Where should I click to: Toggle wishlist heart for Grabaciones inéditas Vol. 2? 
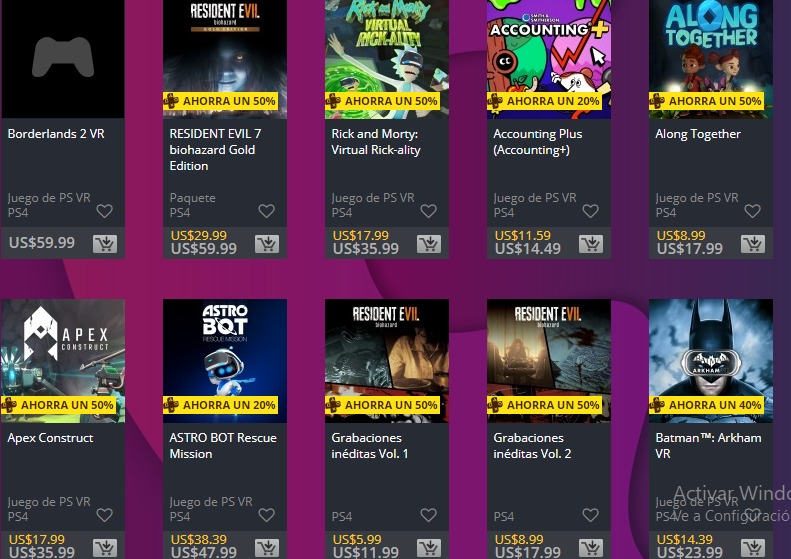point(590,515)
